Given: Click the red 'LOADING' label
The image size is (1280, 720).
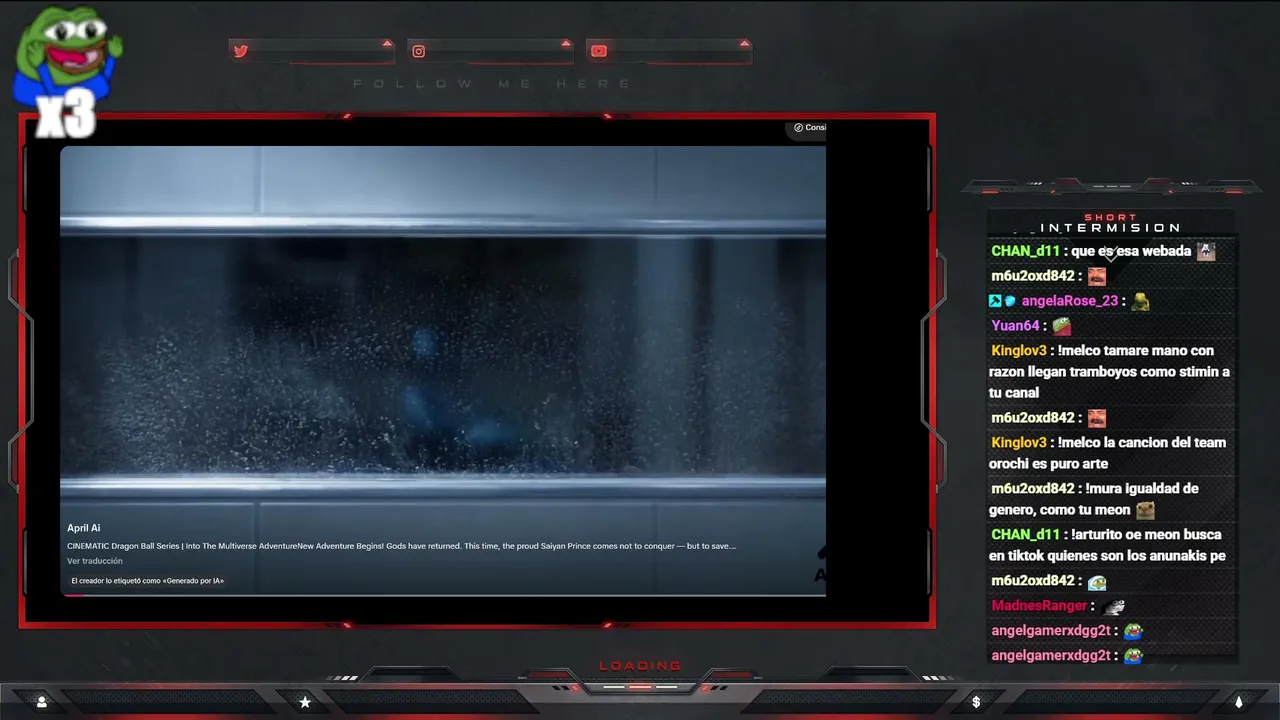Looking at the screenshot, I should click(x=640, y=665).
